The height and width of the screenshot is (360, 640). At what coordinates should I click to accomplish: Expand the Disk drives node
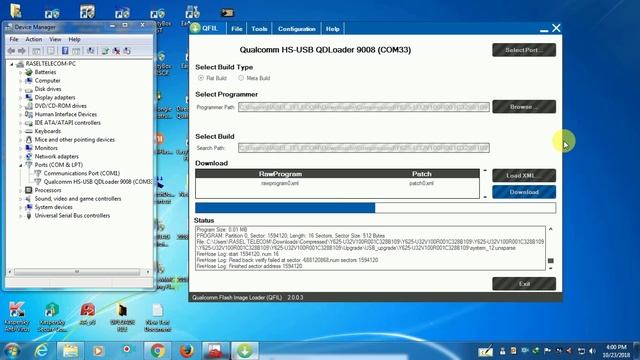click(x=20, y=89)
